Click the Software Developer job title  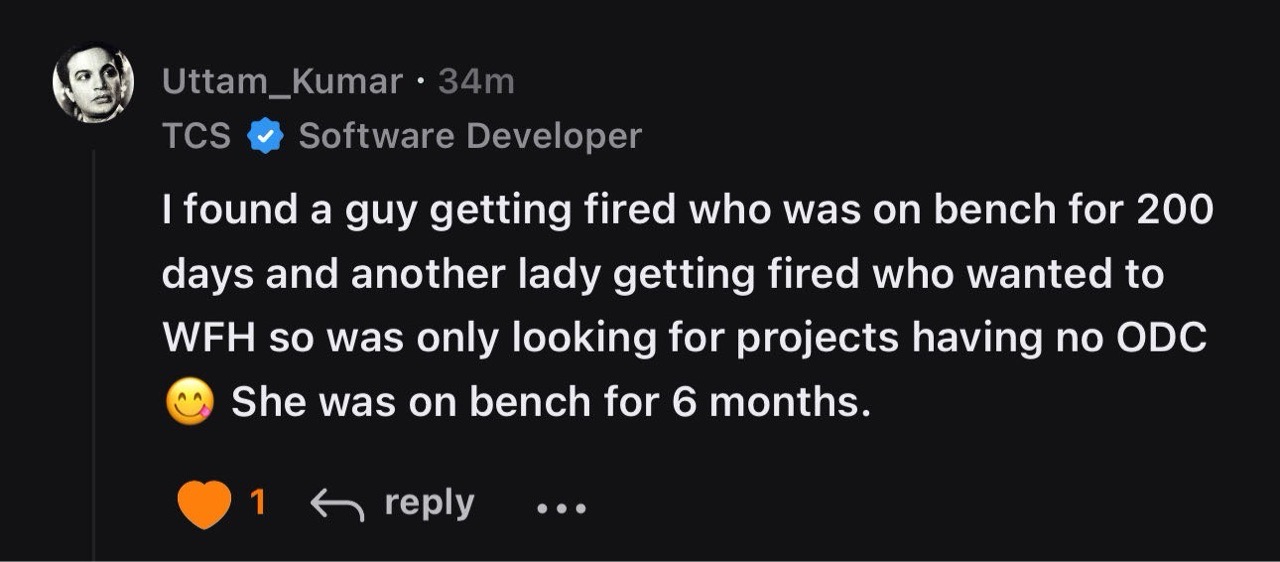tap(470, 136)
